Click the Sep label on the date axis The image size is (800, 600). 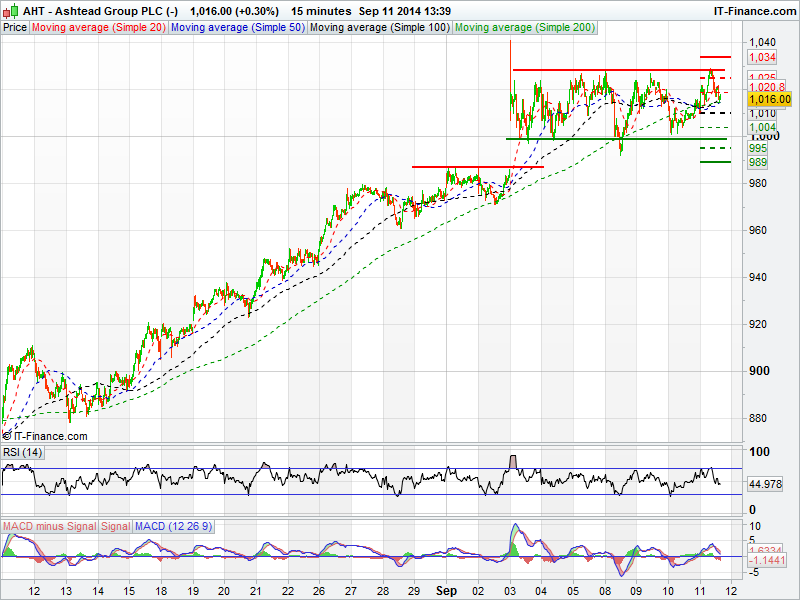pos(445,591)
